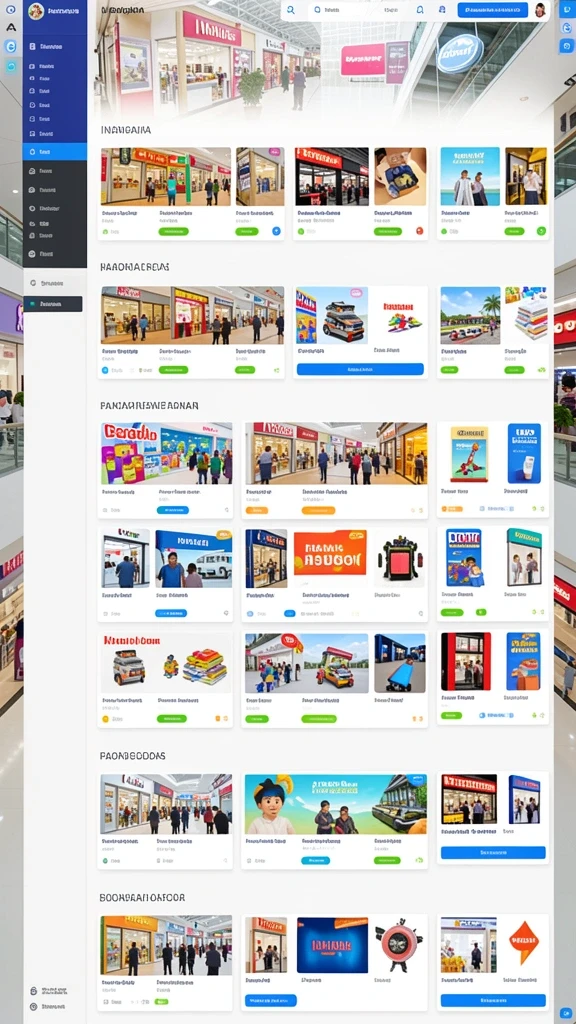Click the "A" icon in the far-left strip
Screen dimensions: 576x1024
10,28
